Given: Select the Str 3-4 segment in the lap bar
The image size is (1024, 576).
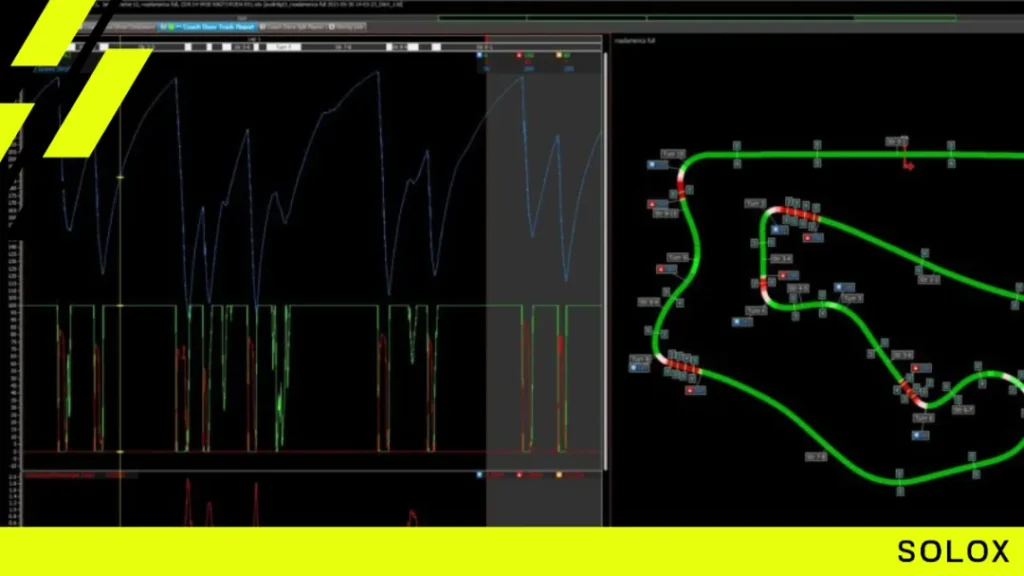Looking at the screenshot, I should click(242, 47).
